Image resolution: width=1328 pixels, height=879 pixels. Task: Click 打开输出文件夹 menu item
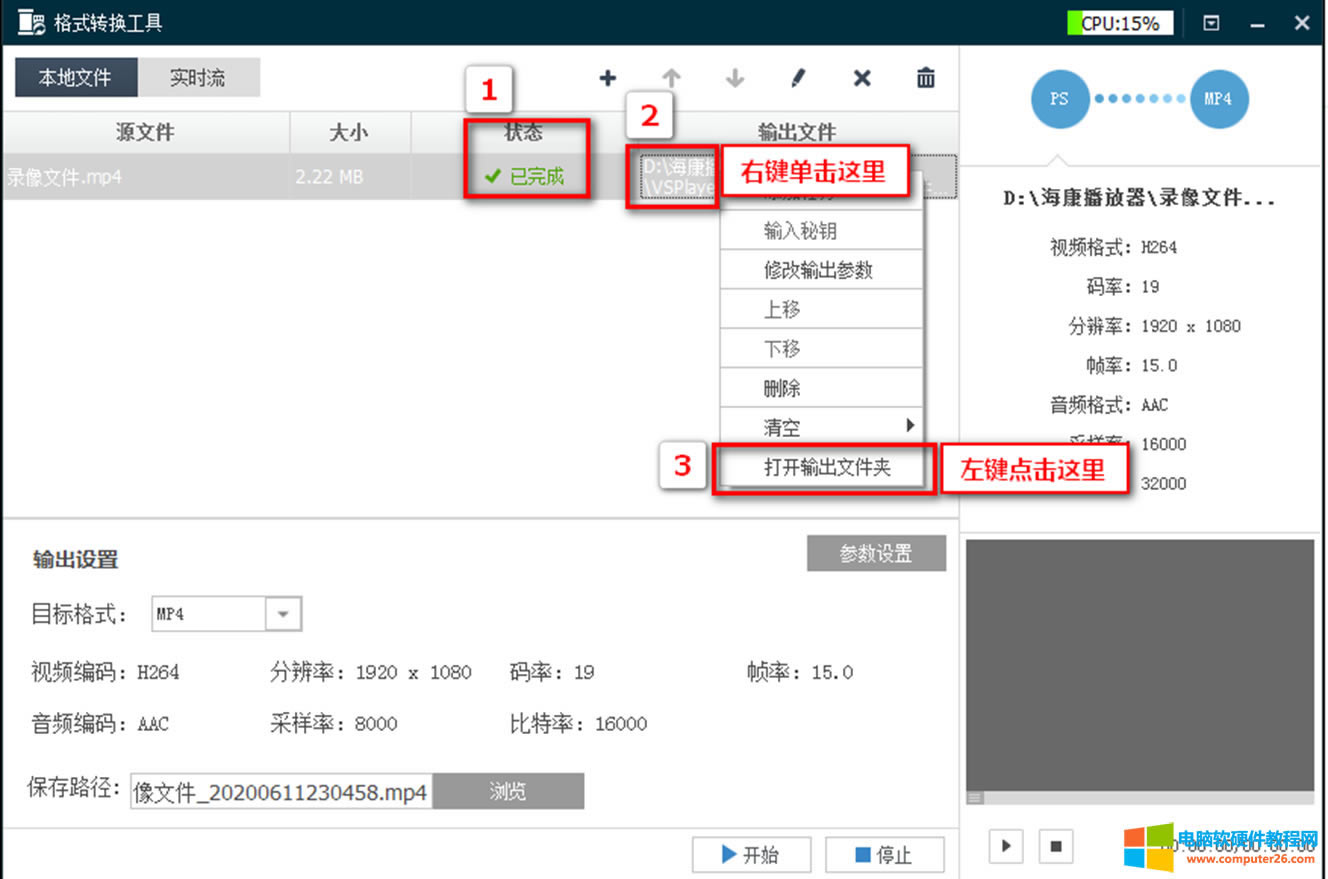coord(821,467)
